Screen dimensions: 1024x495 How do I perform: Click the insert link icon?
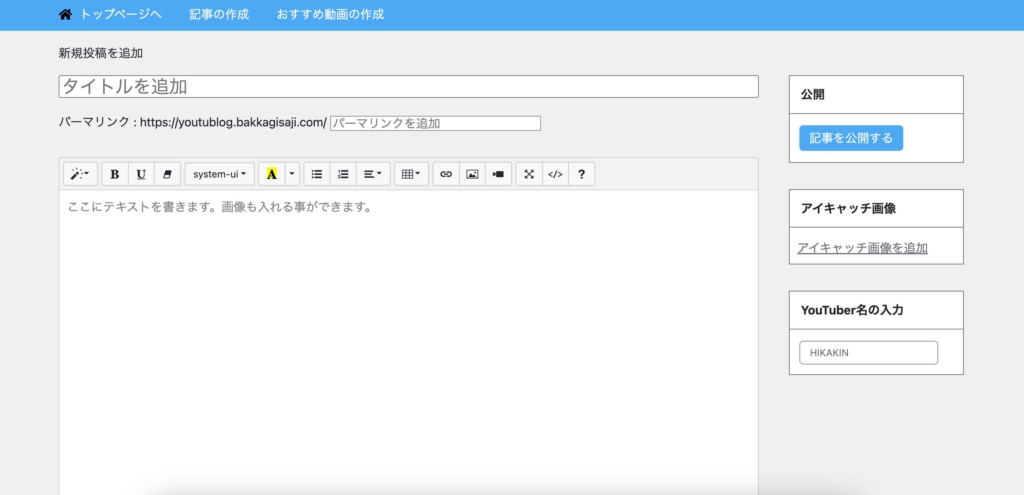pos(446,174)
